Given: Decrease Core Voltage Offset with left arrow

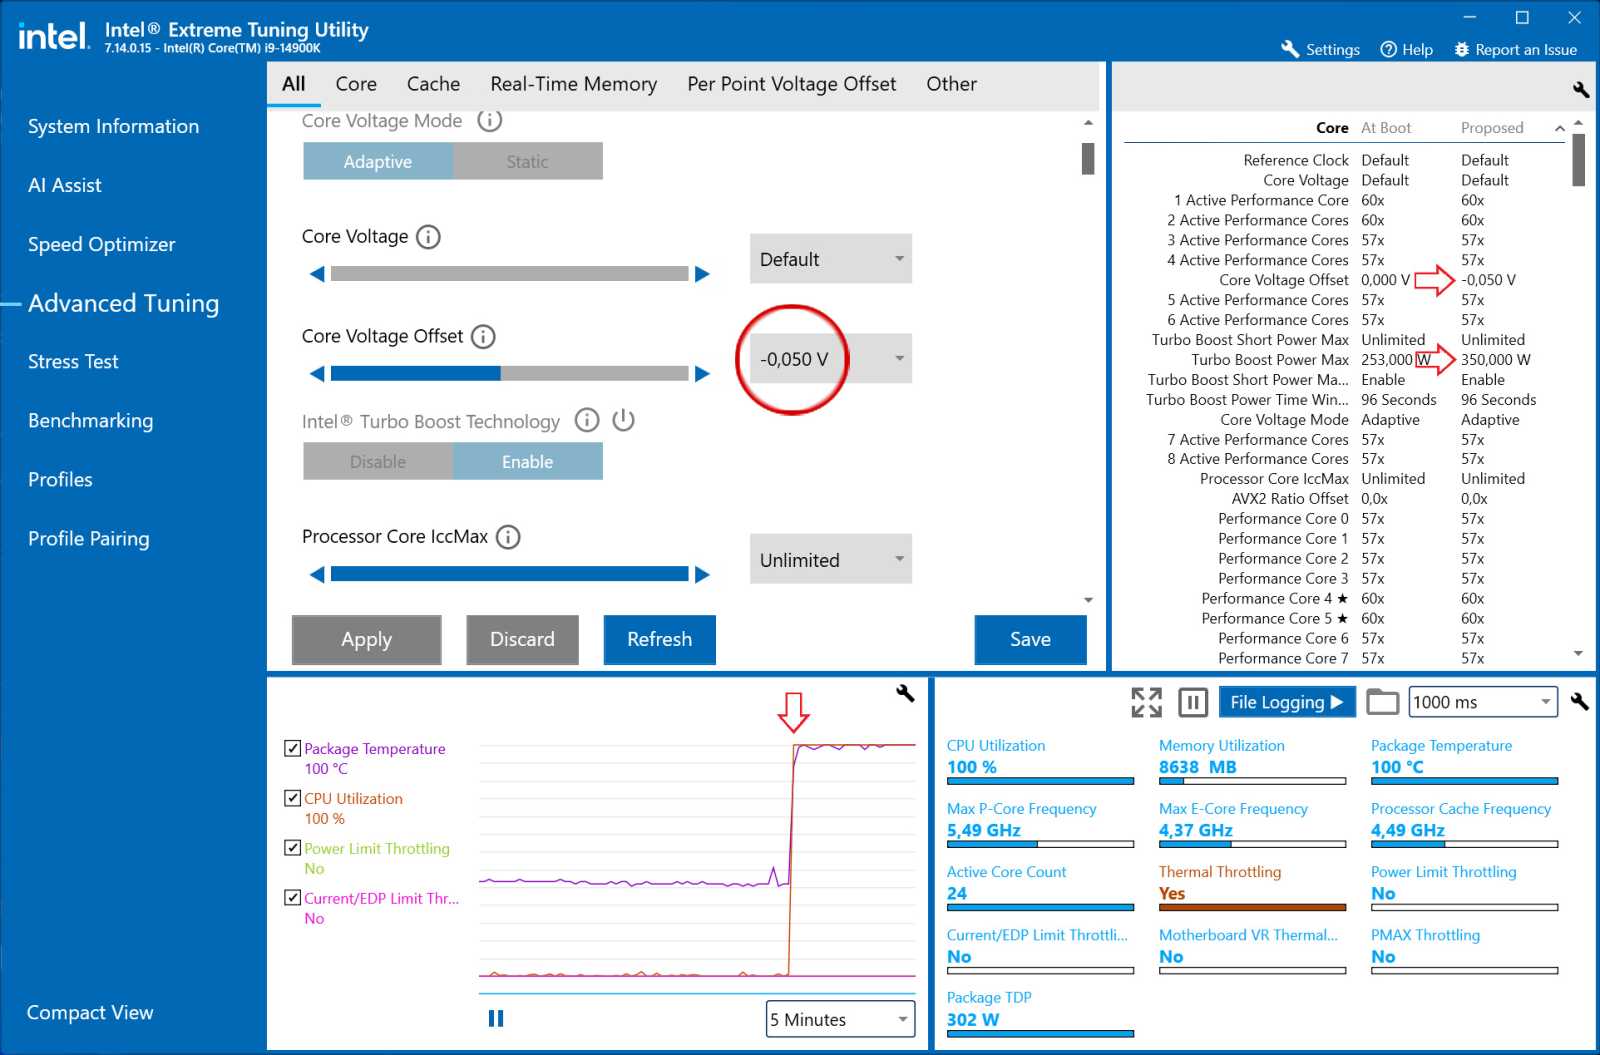Looking at the screenshot, I should tap(317, 374).
